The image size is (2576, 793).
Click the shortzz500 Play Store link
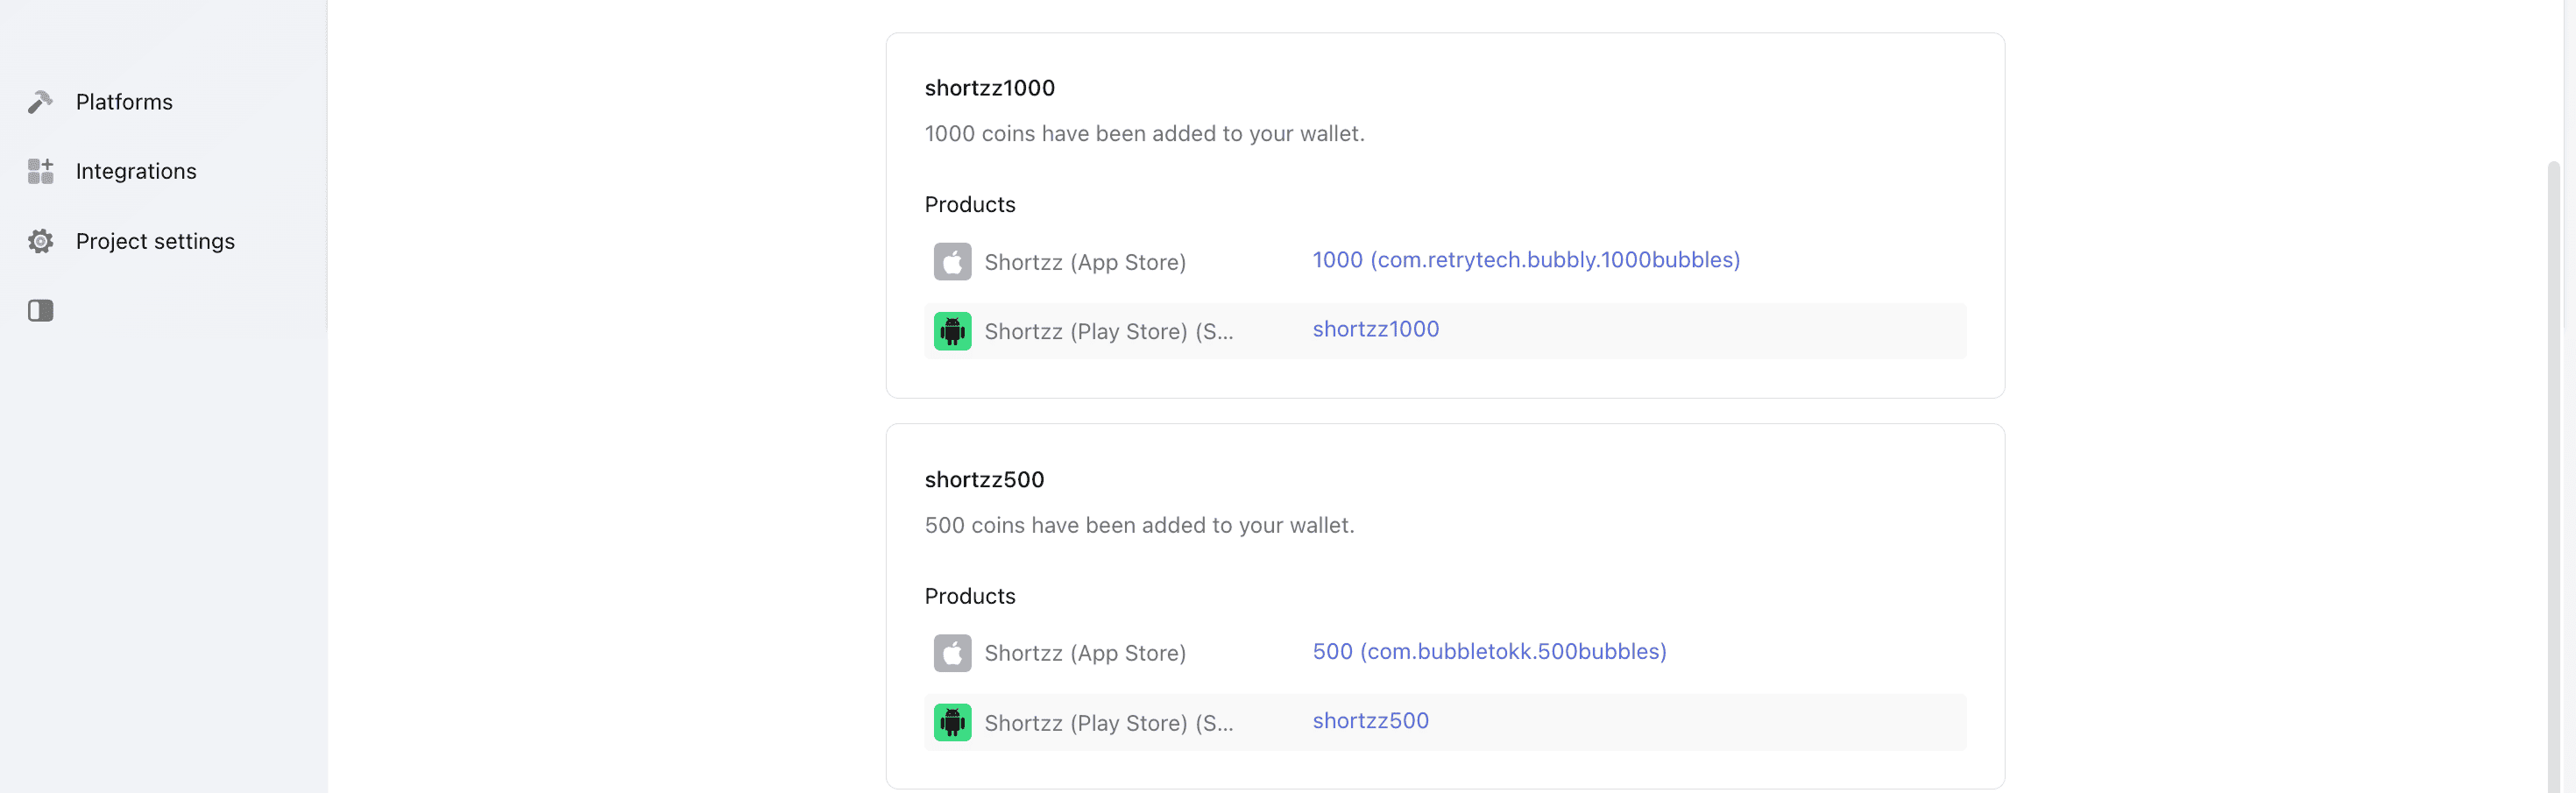(1371, 720)
